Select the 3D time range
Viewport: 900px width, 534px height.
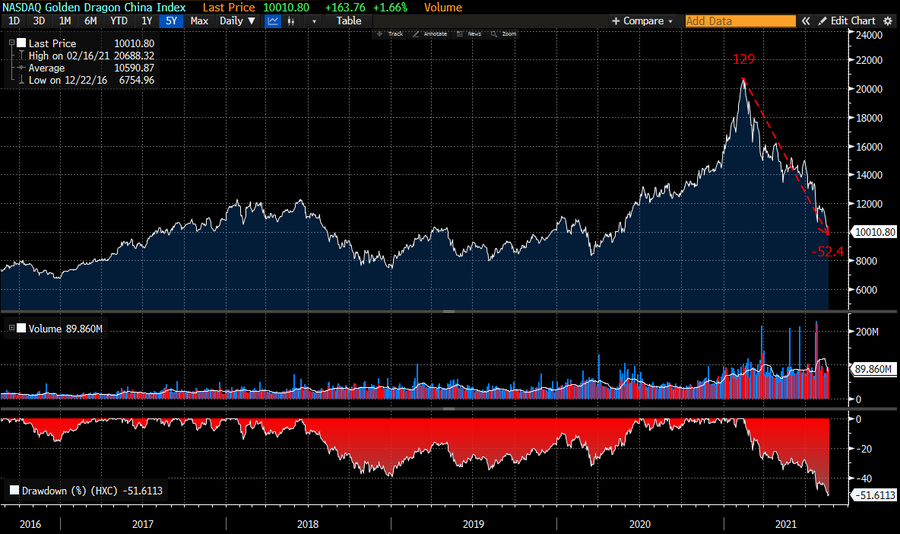[39, 21]
